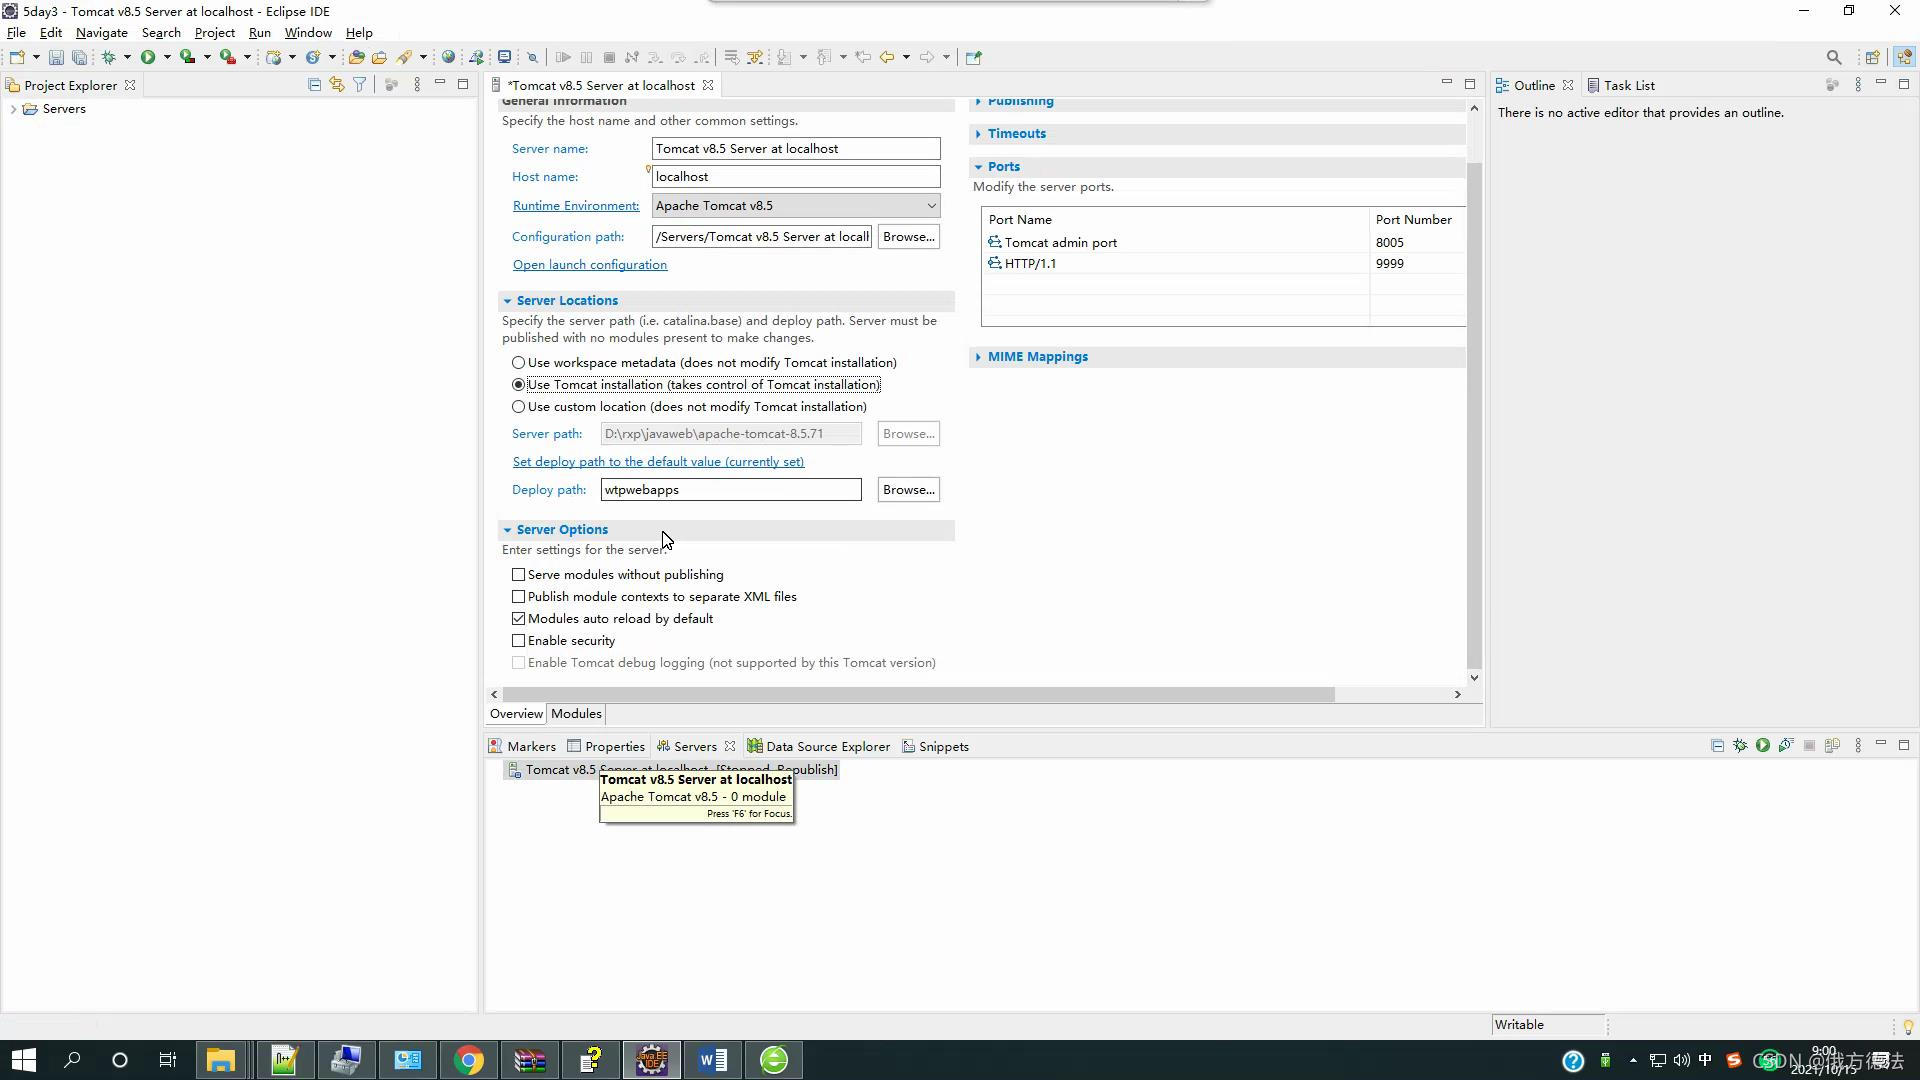Click the editor horizontal scrollbar thumb
Viewport: 1920px width, 1080px height.
point(918,694)
